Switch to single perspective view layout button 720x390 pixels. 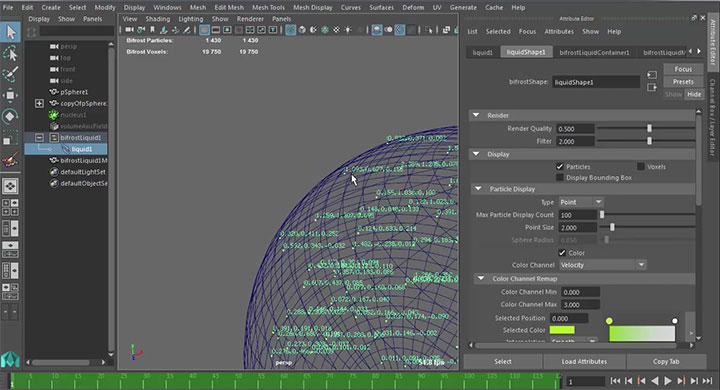(10, 186)
